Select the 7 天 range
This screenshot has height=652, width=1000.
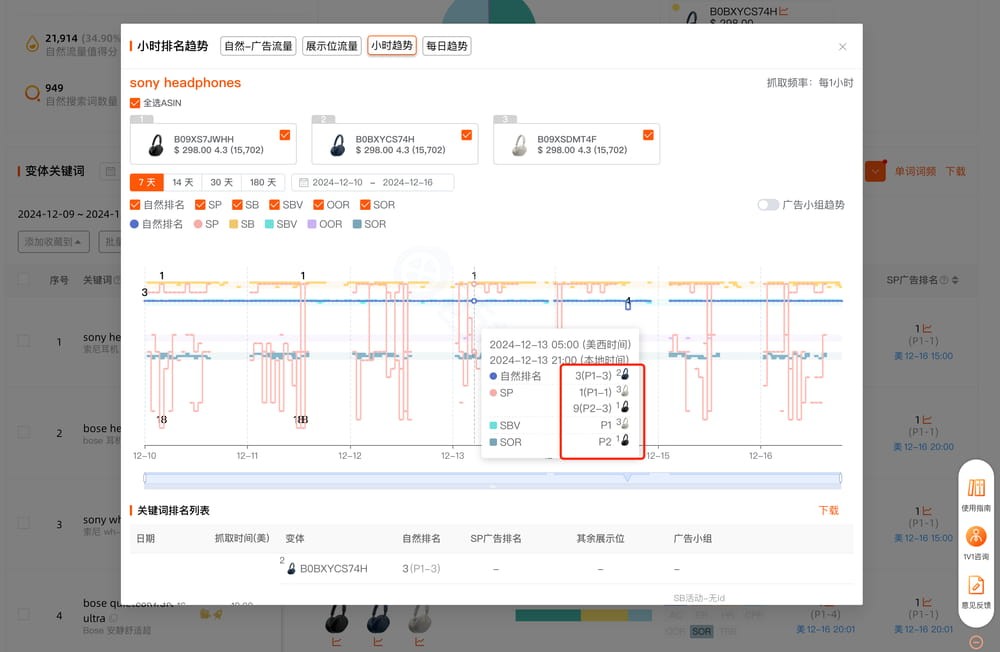[x=147, y=182]
